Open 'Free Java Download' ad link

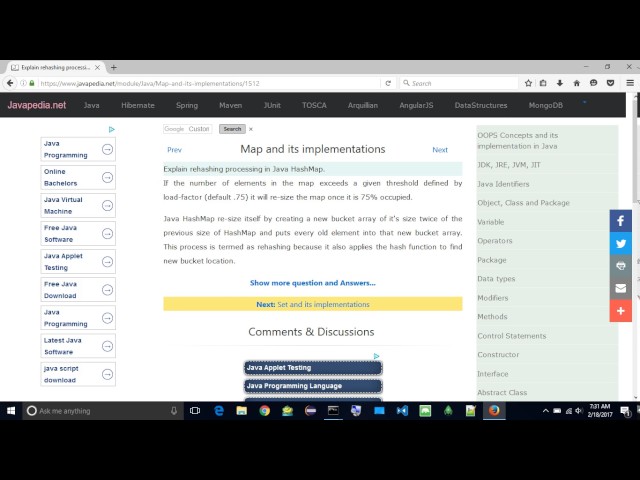click(x=78, y=290)
